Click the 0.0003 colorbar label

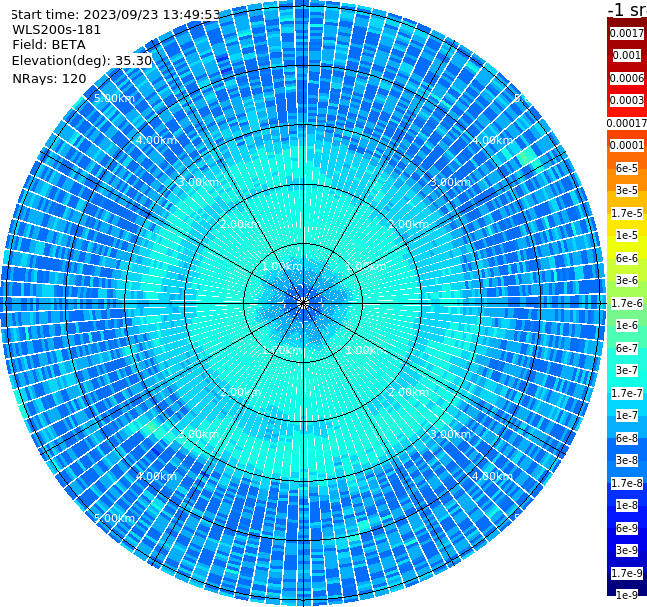(x=627, y=100)
